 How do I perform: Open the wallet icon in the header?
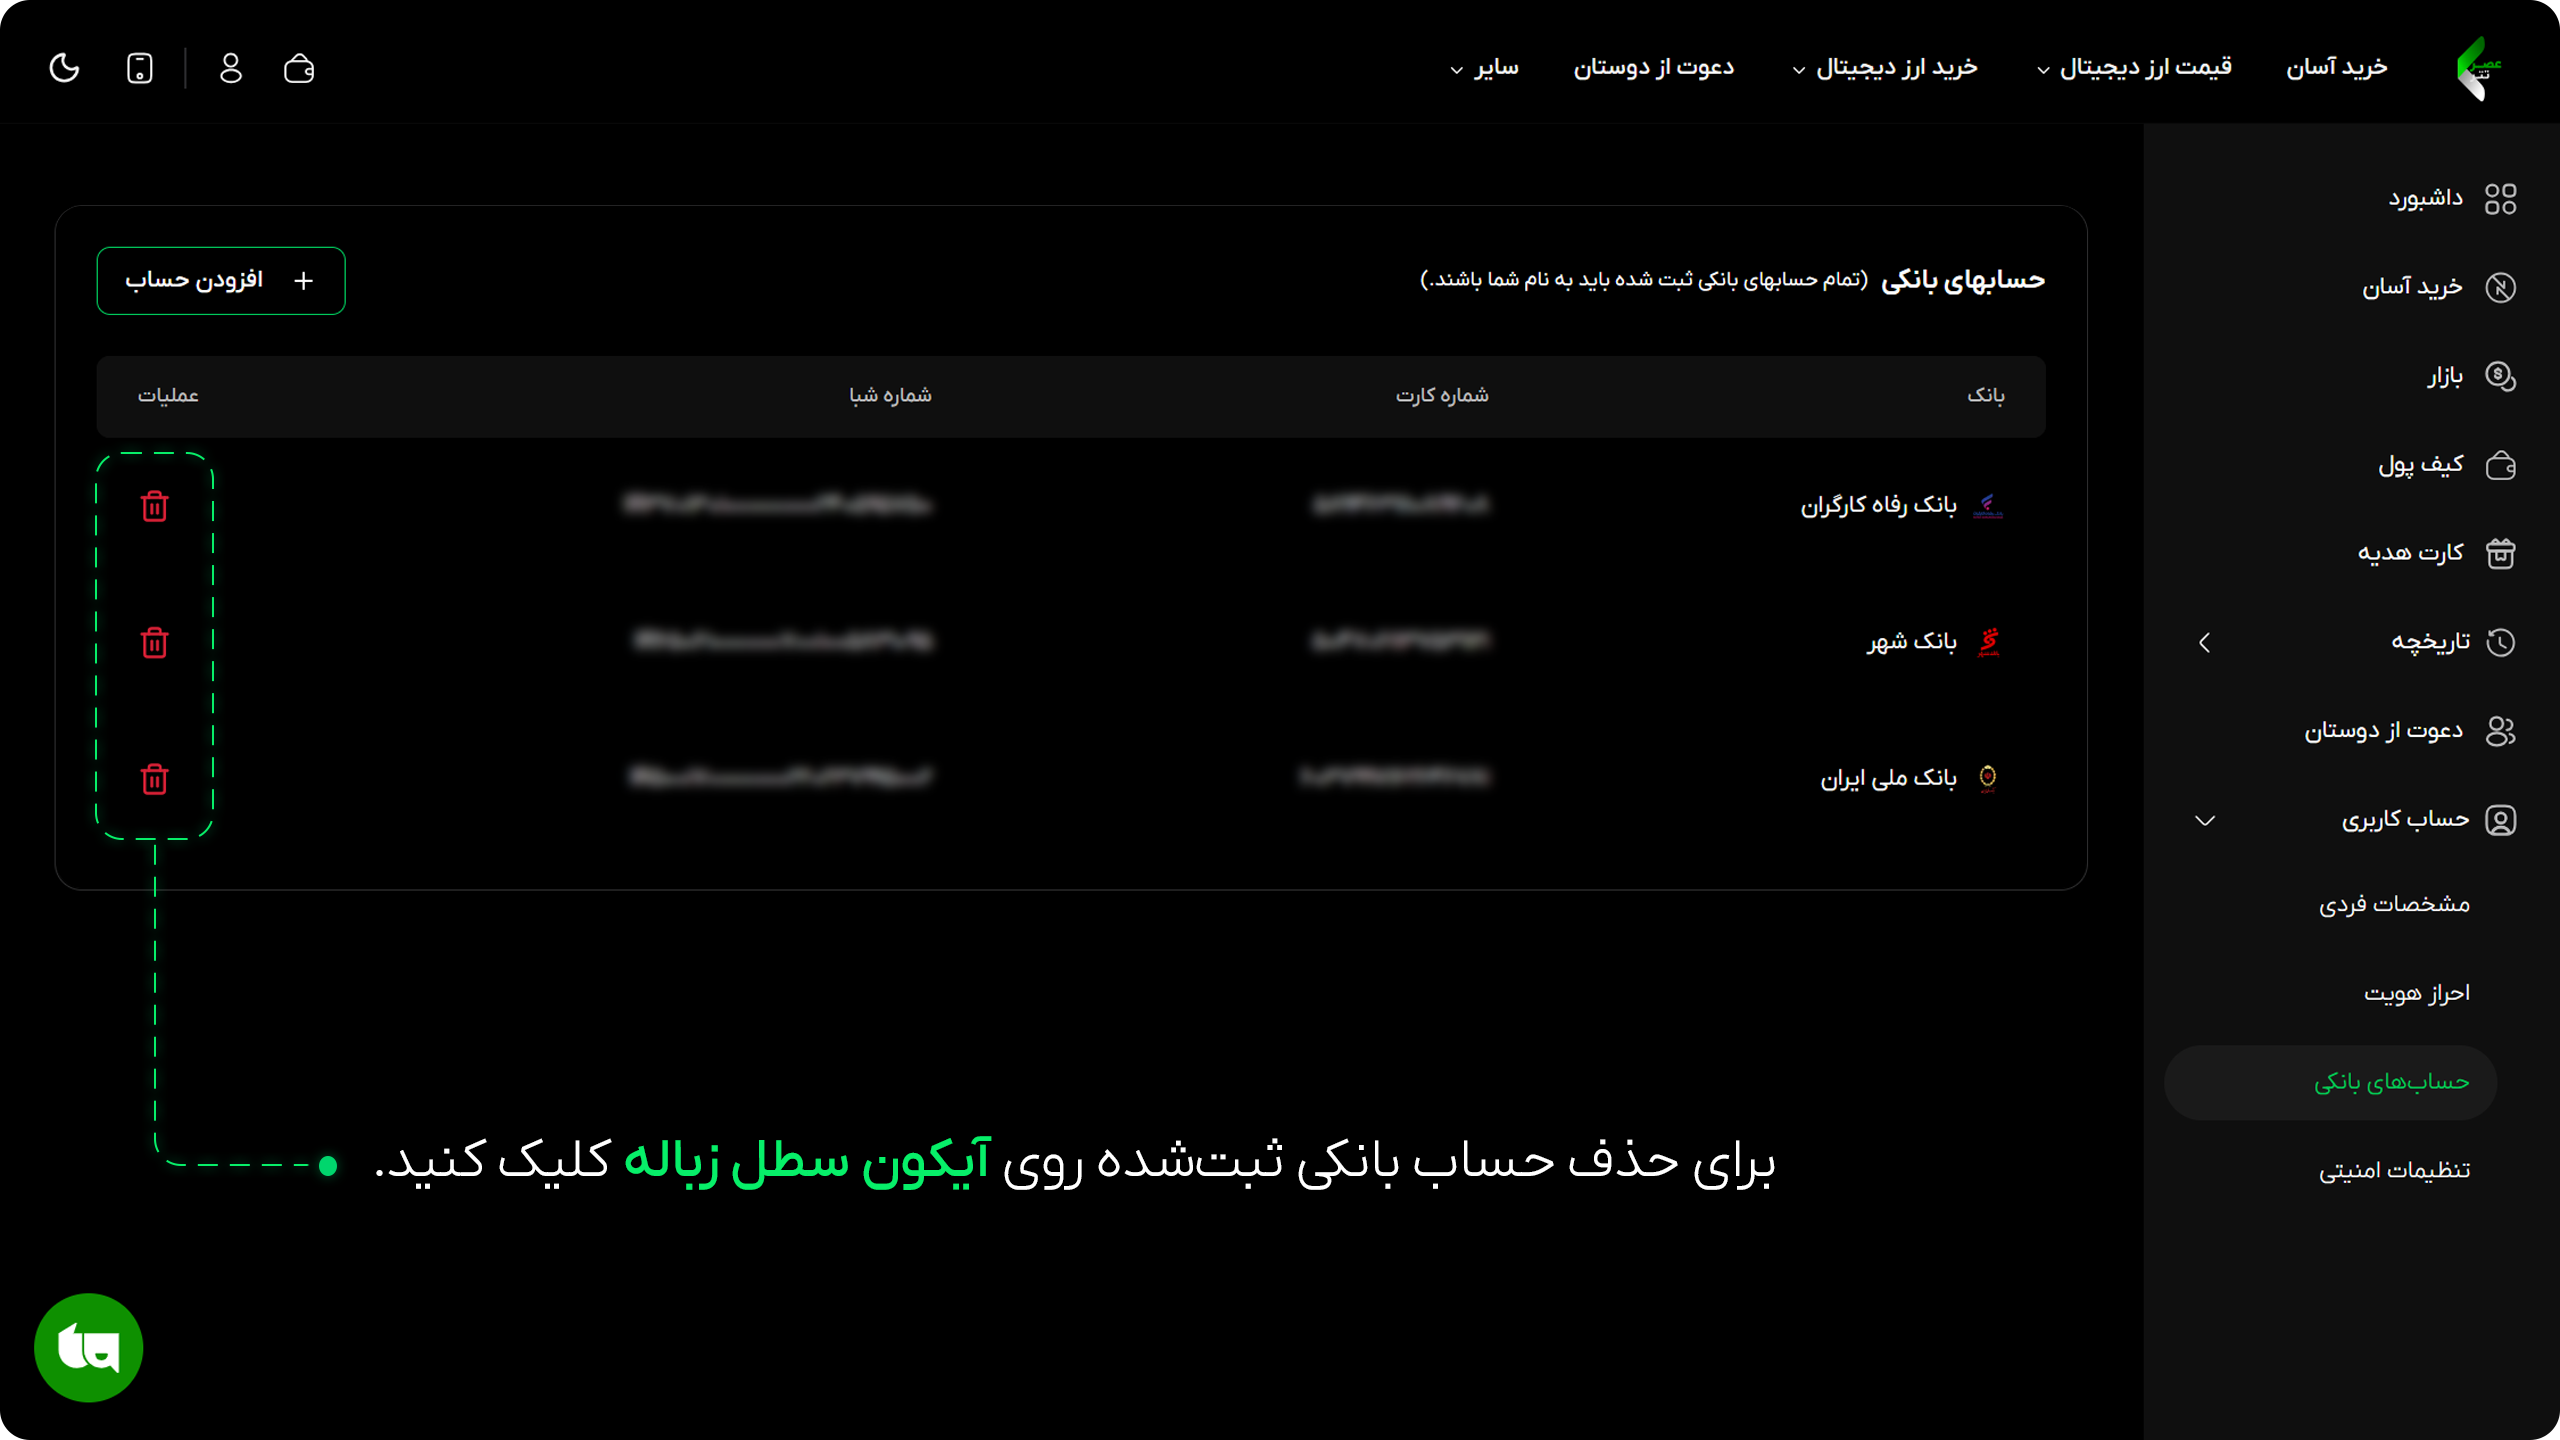pos(299,68)
